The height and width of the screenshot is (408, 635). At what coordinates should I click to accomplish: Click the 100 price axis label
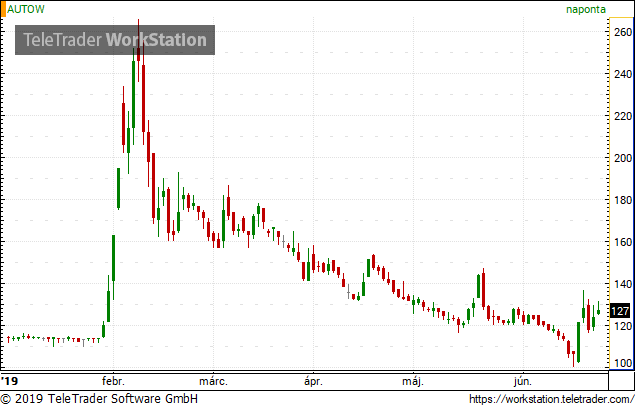(x=623, y=363)
